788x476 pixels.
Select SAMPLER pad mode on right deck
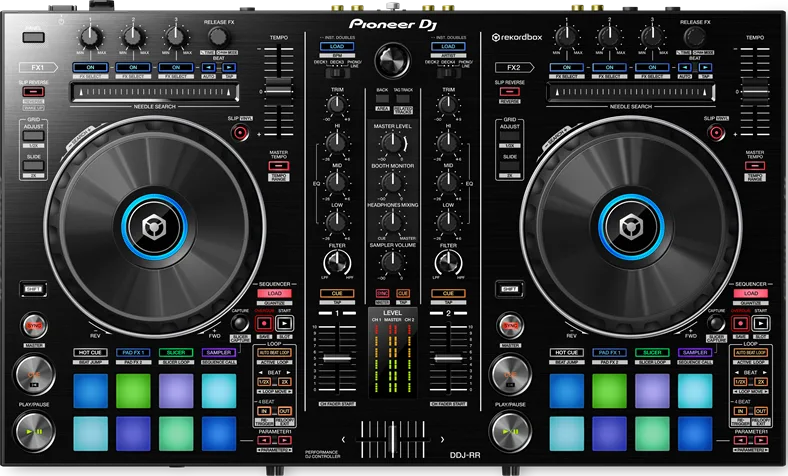tap(695, 353)
